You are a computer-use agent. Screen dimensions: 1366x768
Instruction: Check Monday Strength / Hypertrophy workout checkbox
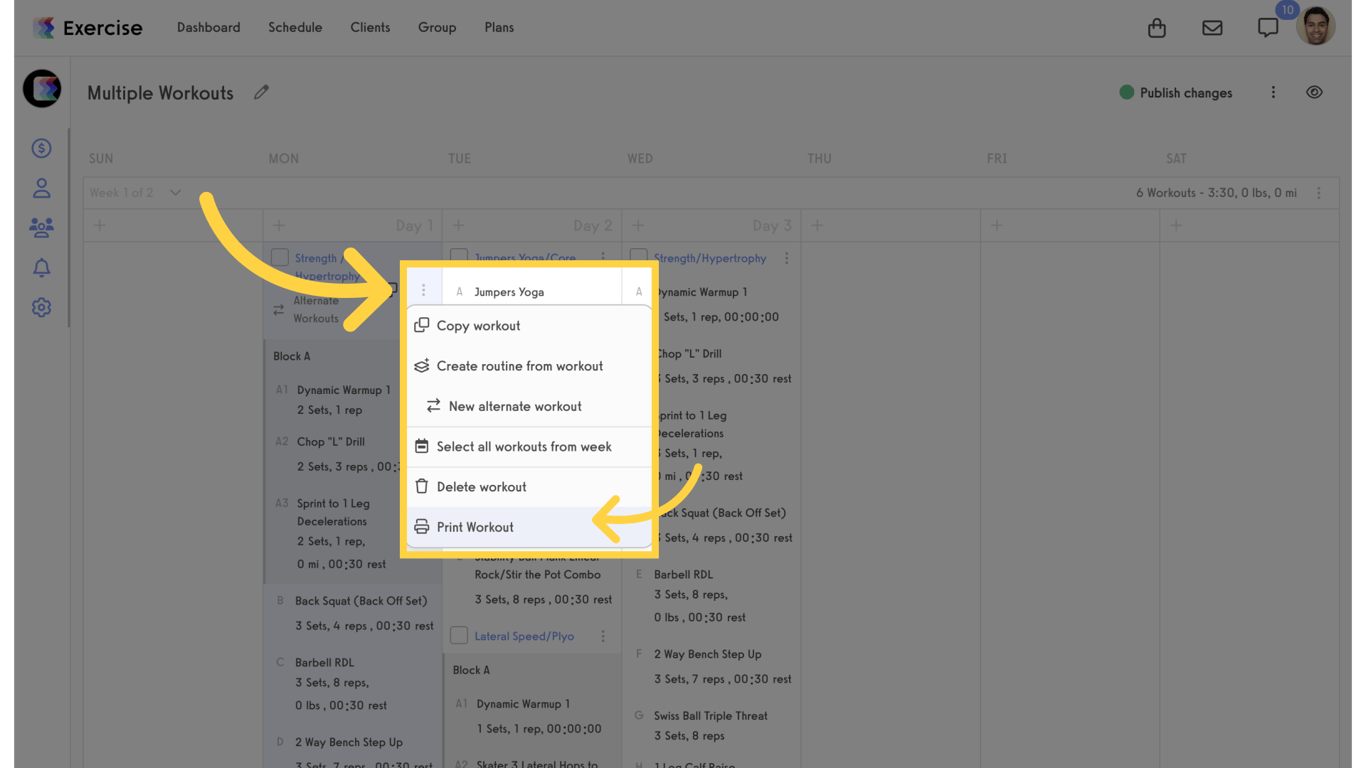(280, 258)
